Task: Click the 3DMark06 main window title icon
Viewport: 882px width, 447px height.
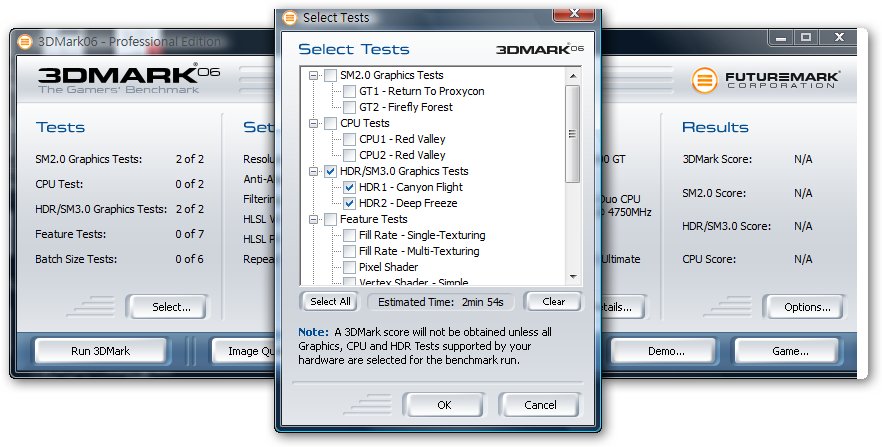Action: (x=24, y=41)
